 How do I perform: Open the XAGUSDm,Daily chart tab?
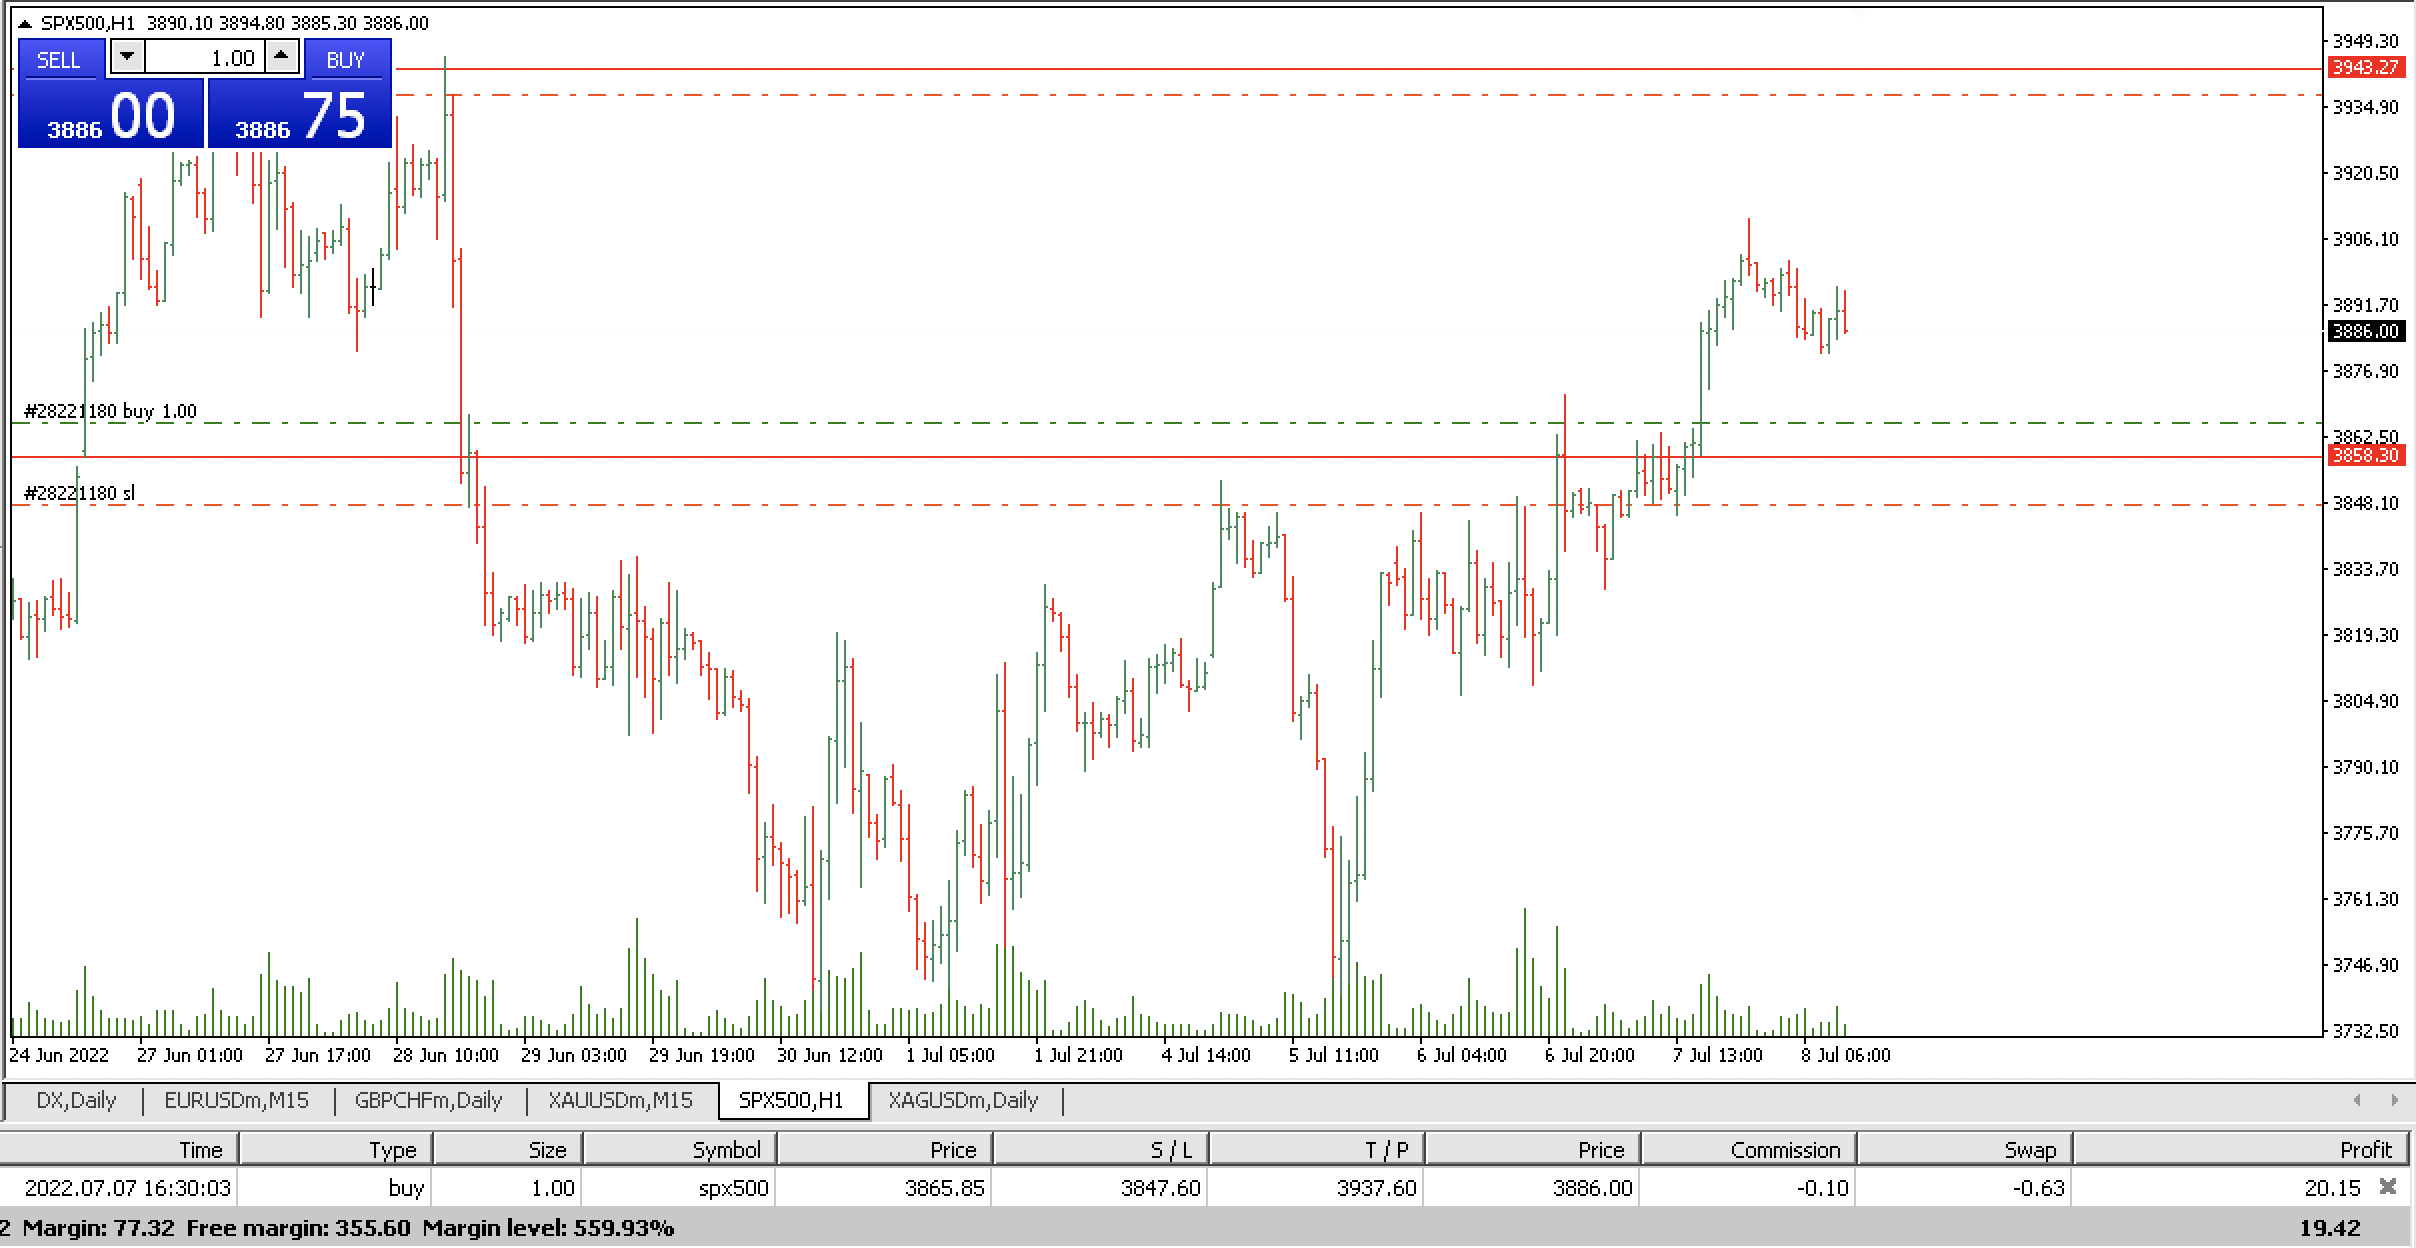[x=963, y=1101]
